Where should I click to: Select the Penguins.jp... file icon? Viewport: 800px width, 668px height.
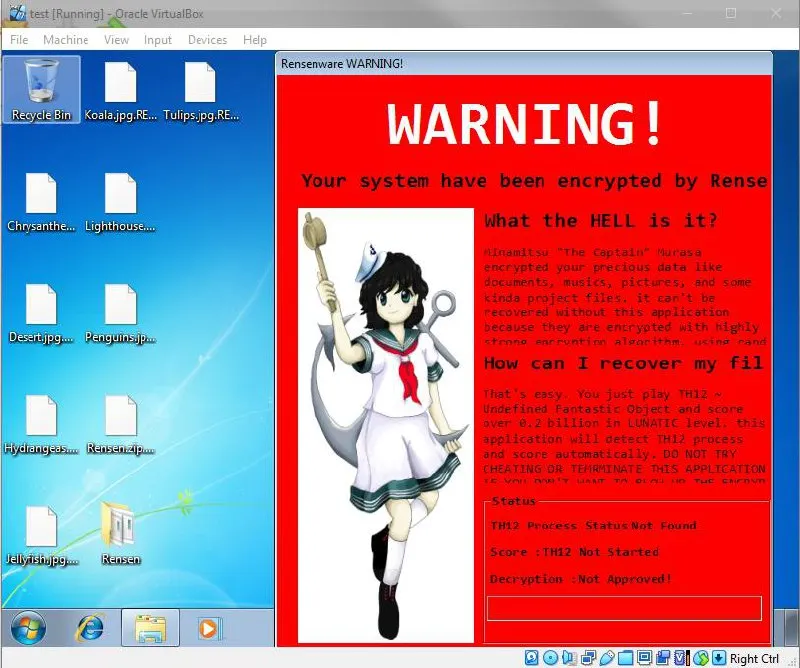120,313
